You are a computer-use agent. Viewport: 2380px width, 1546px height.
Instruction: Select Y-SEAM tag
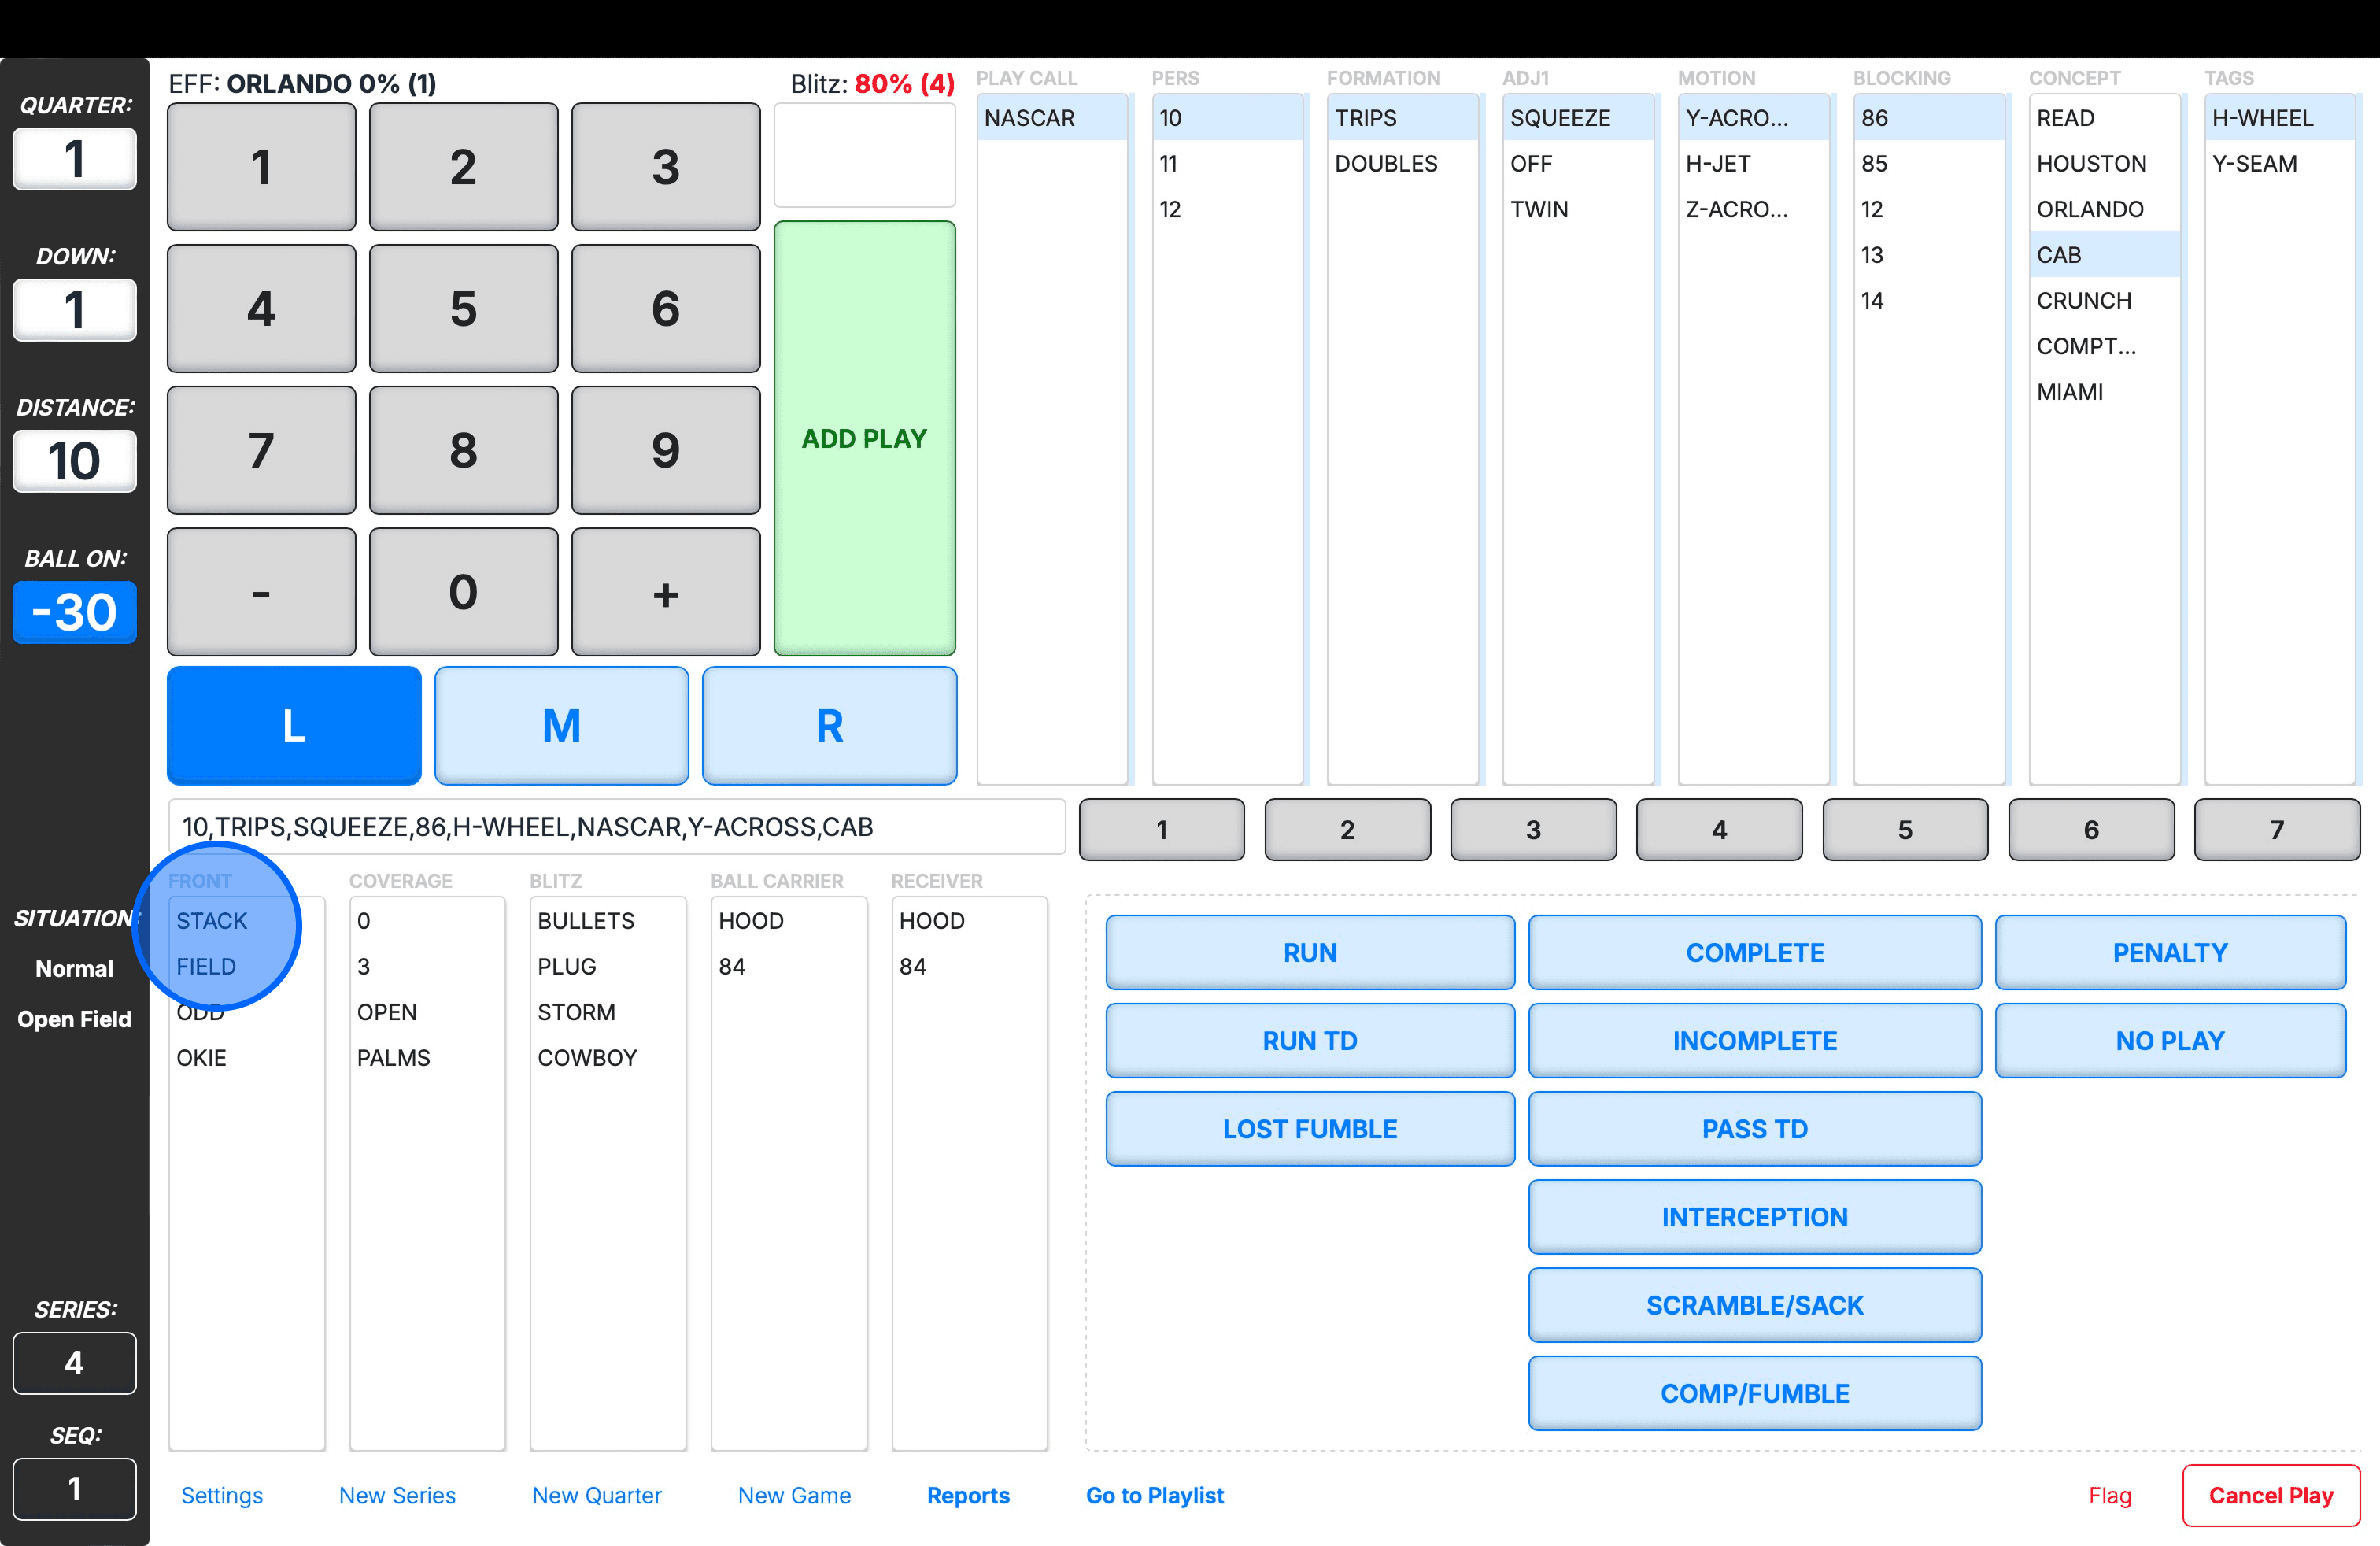point(2280,164)
